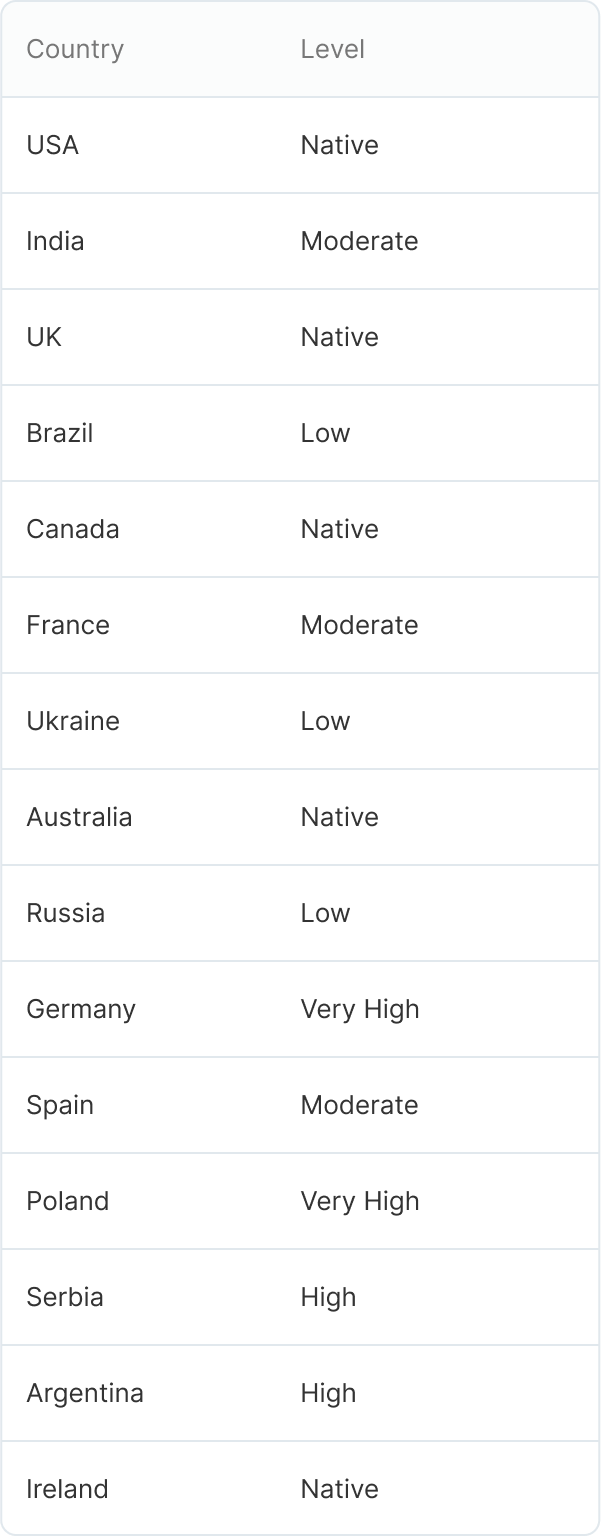The width and height of the screenshot is (601, 1536).
Task: Select the Ireland country cell
Action: (x=67, y=1489)
